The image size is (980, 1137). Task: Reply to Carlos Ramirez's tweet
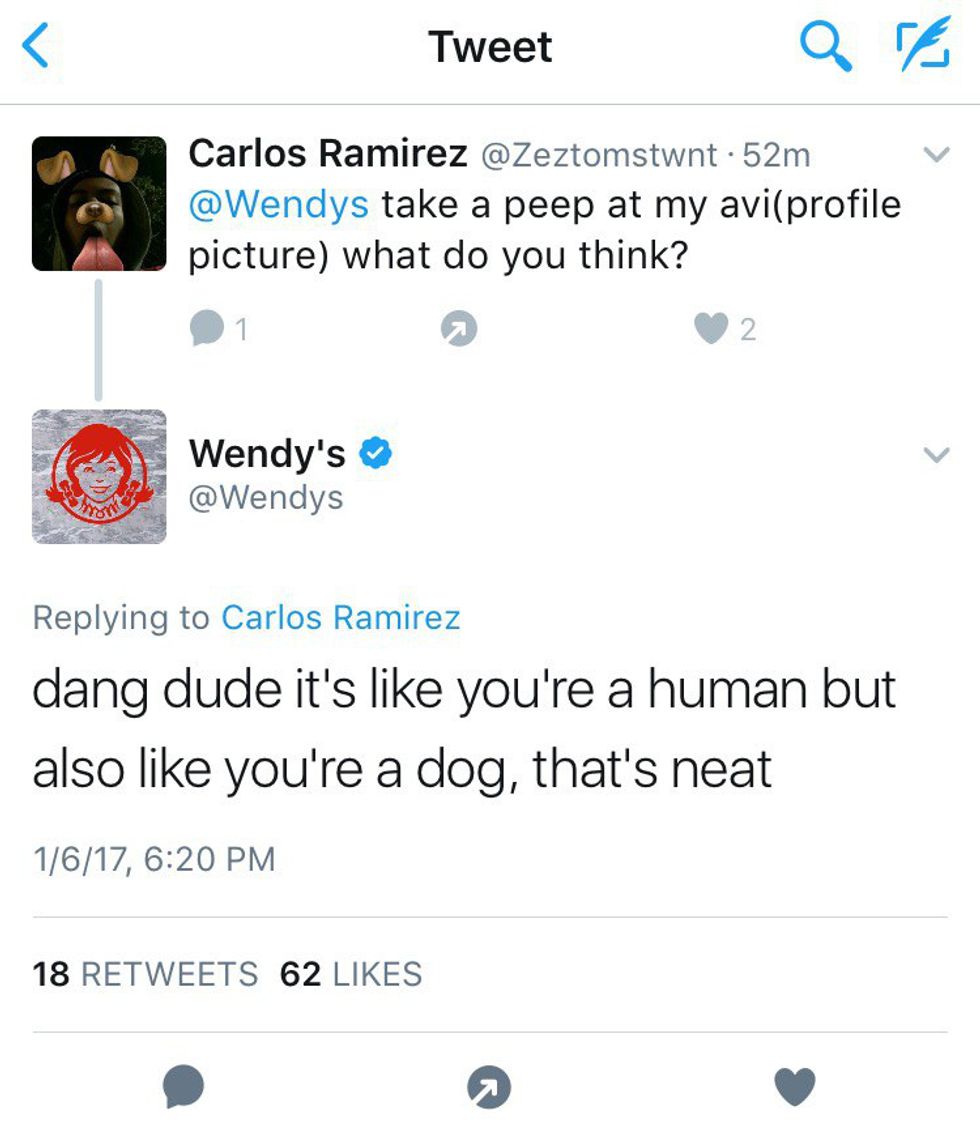coord(206,327)
